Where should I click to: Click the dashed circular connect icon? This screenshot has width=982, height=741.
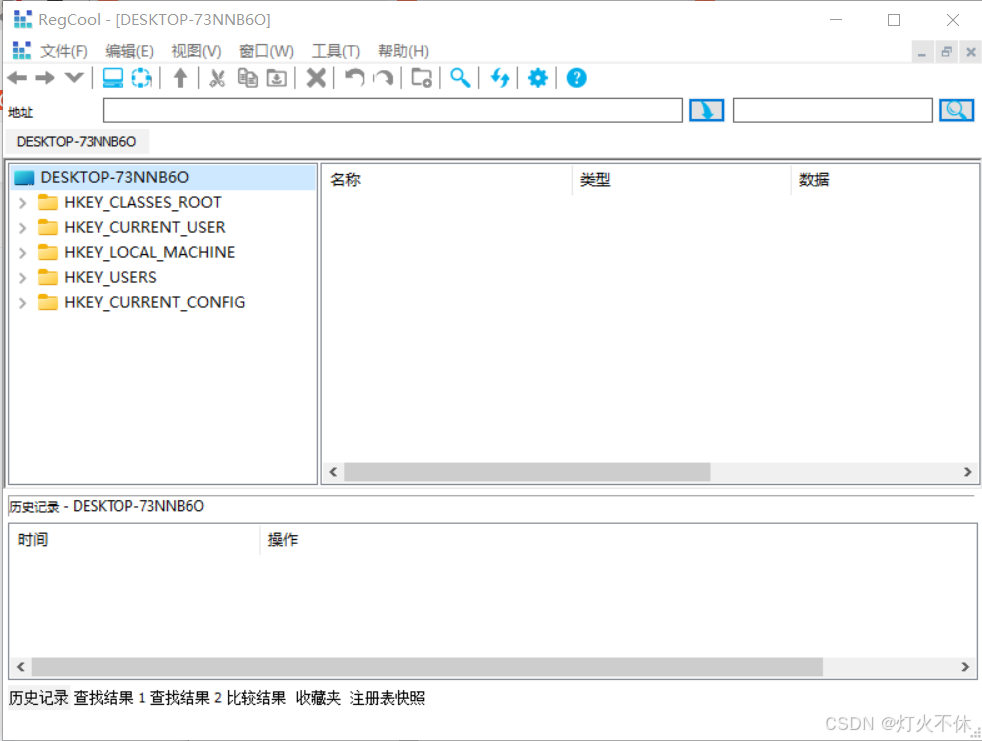coord(142,78)
